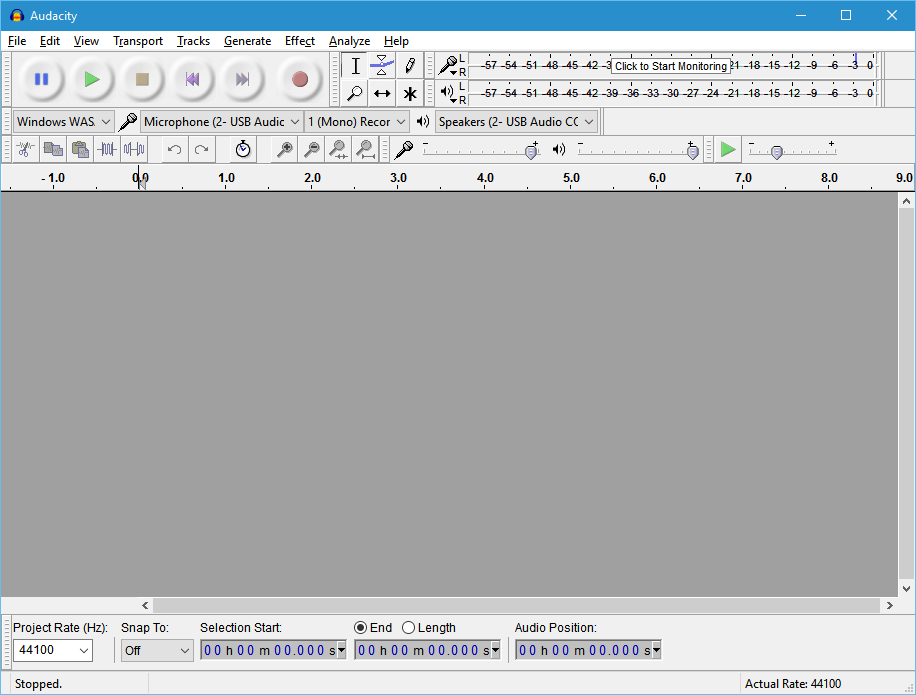Click the vertical scrollbar up arrow
916x695 pixels.
coord(906,201)
